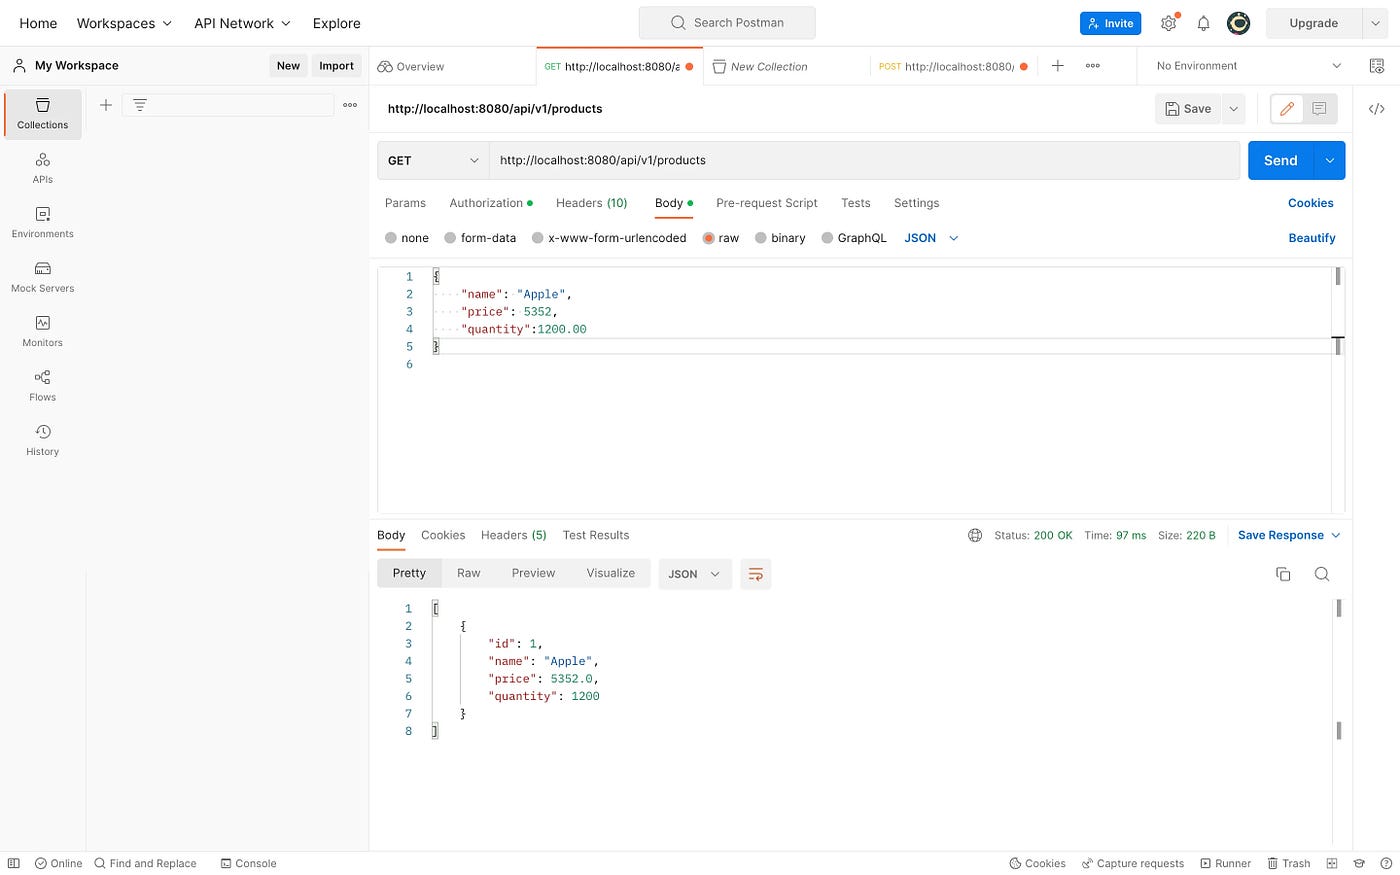The width and height of the screenshot is (1400, 875).
Task: Open the No Environment selector
Action: click(x=1248, y=66)
